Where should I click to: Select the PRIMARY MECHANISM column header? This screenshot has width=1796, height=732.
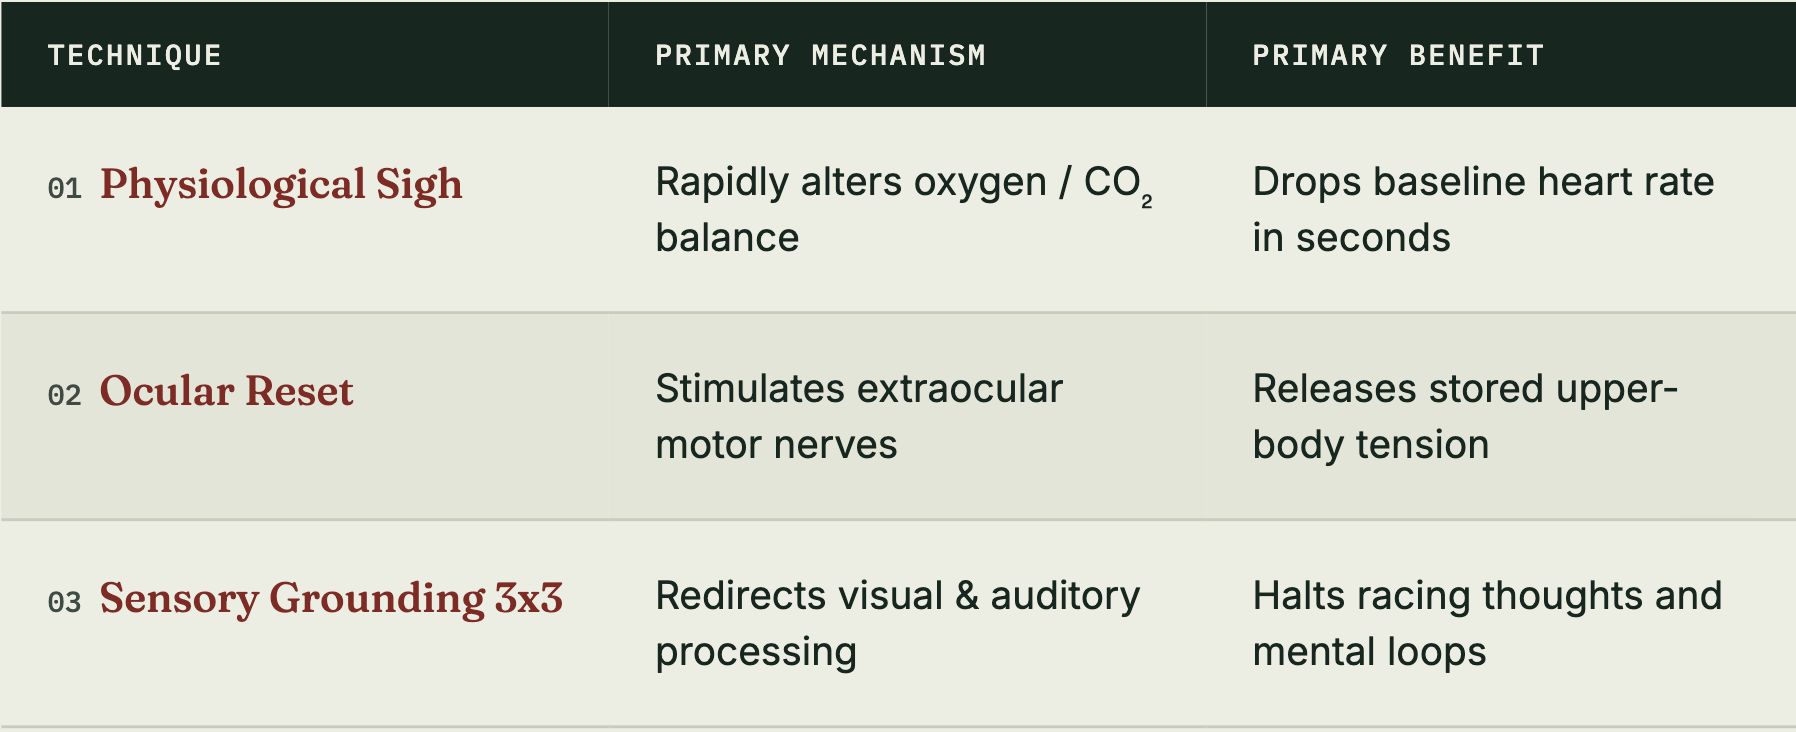820,55
